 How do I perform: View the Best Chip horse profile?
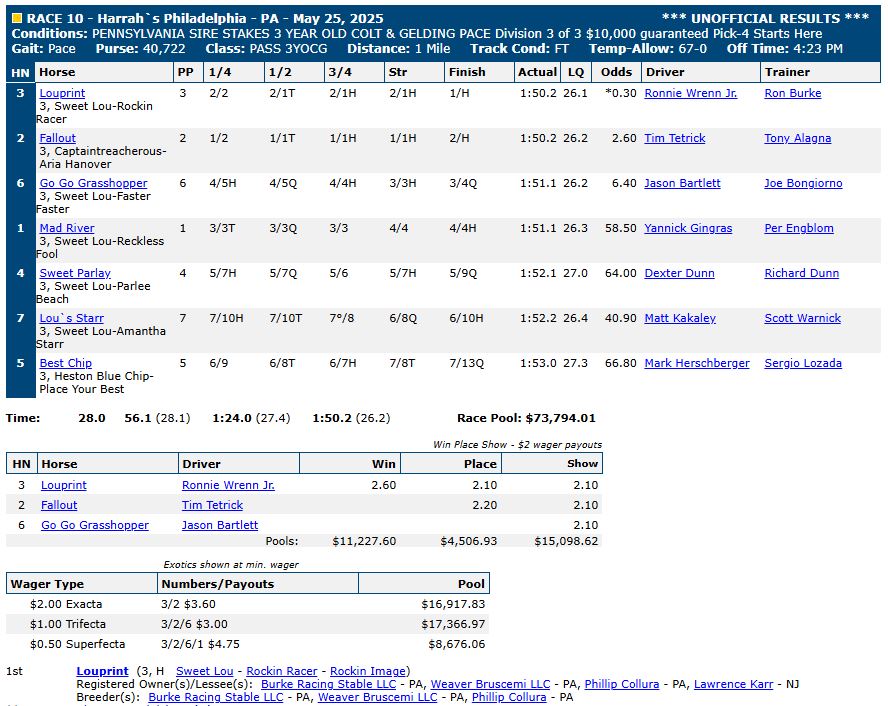tap(65, 363)
